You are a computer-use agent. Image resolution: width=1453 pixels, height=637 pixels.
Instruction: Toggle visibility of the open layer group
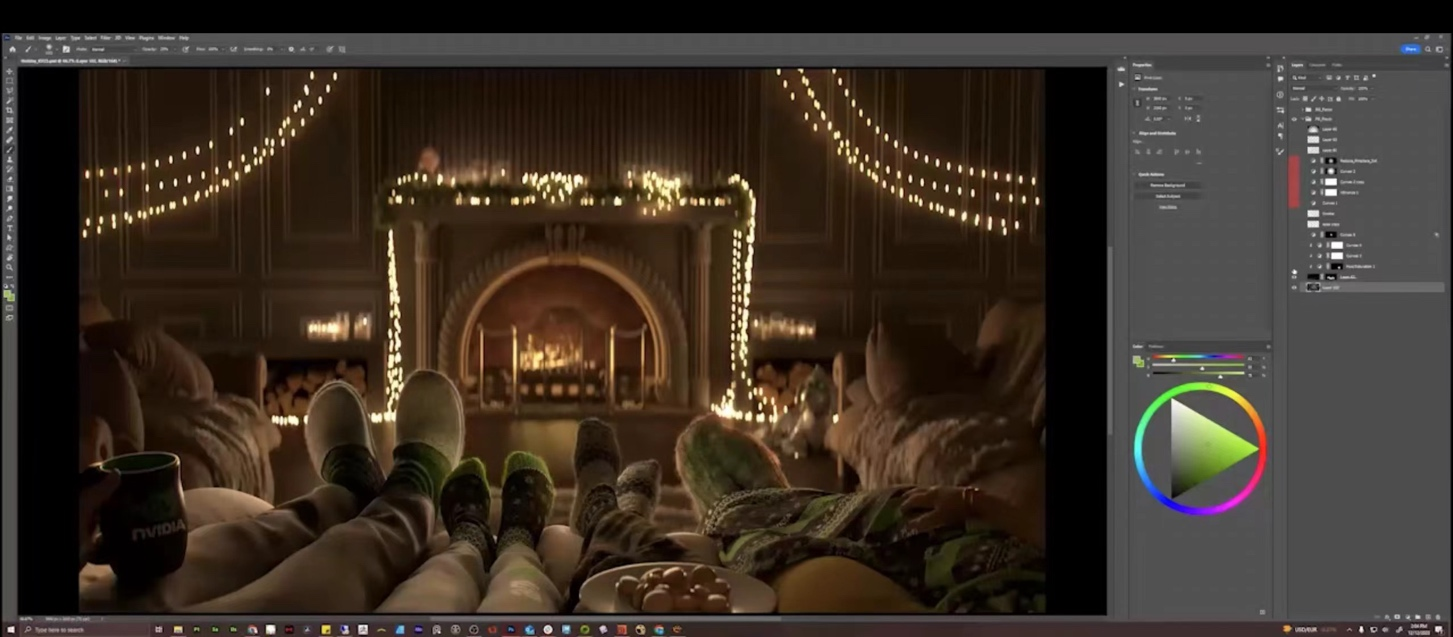tap(1294, 119)
